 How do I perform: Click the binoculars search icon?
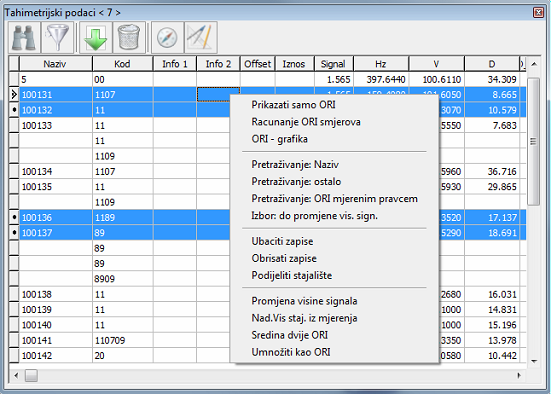tap(24, 37)
